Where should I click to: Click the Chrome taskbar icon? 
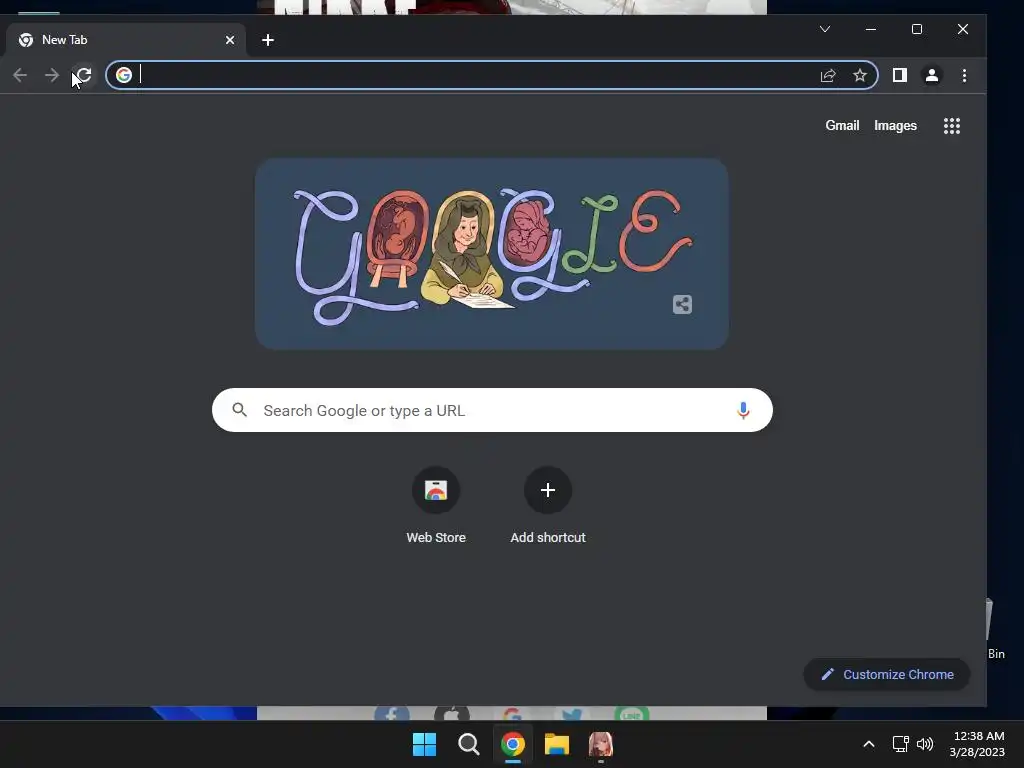[513, 744]
